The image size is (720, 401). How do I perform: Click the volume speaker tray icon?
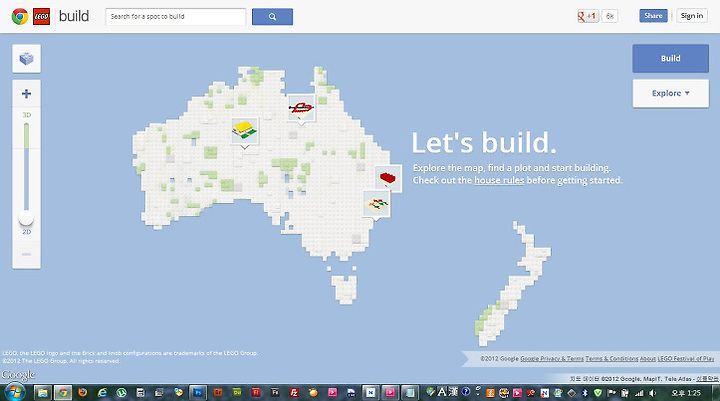pos(652,393)
